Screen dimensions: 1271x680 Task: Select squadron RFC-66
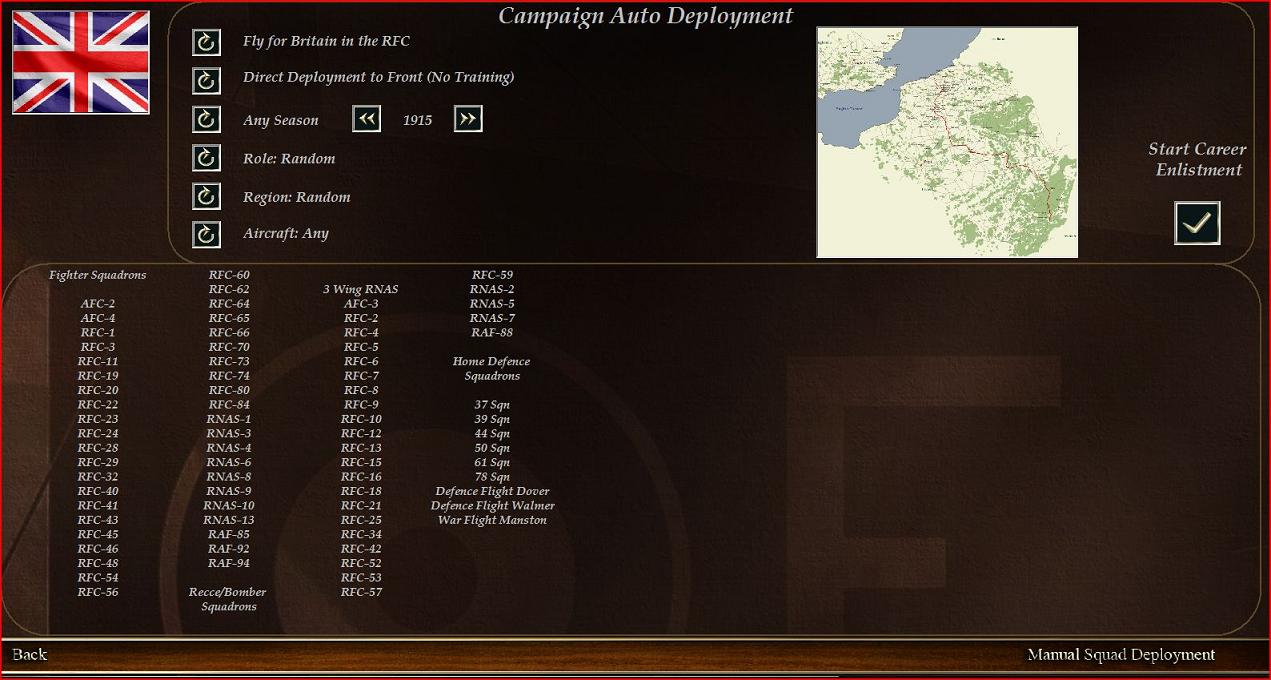coord(229,333)
